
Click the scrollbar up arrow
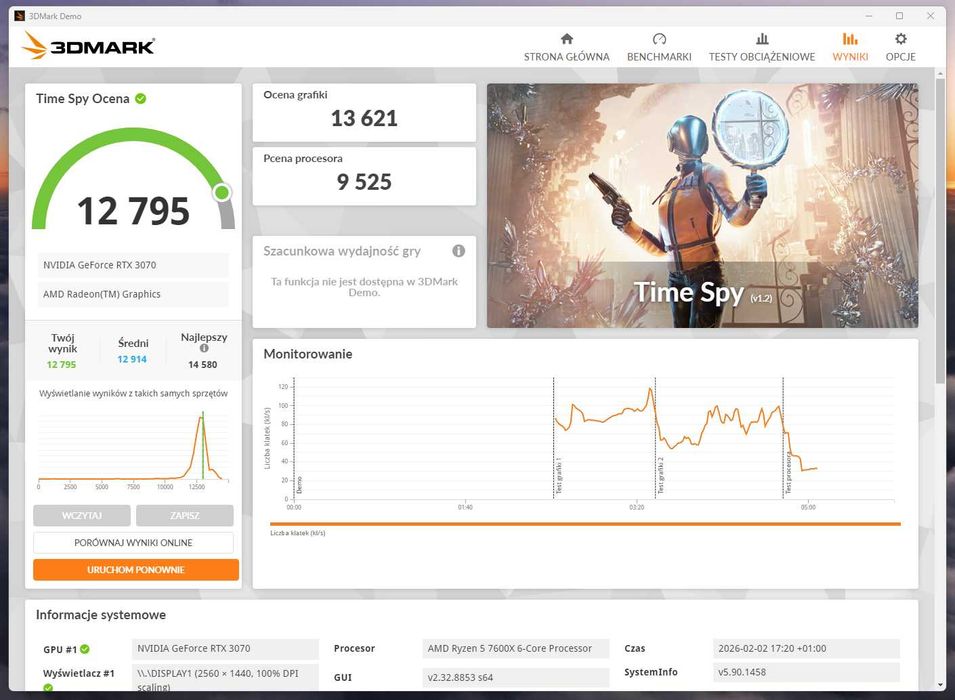(x=940, y=73)
